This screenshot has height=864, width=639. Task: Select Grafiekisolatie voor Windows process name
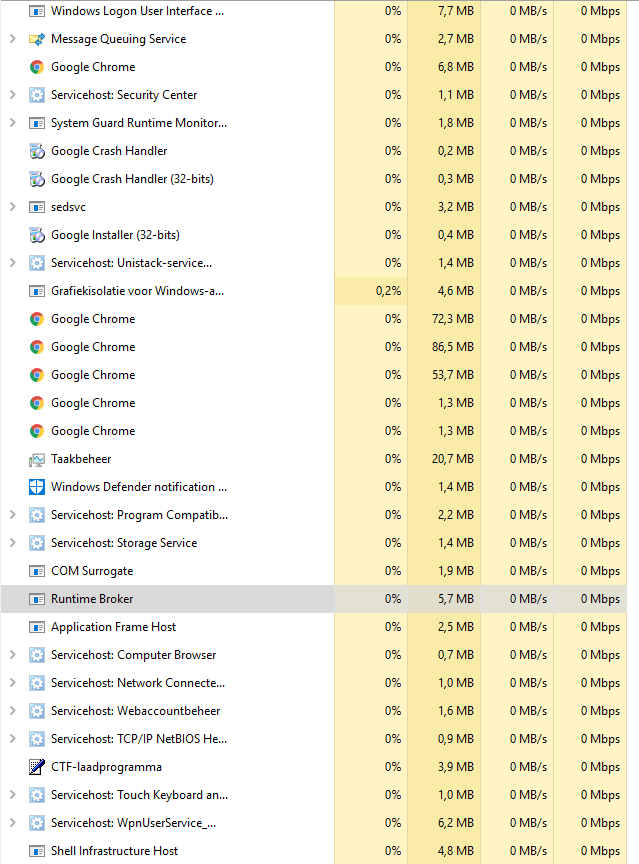(x=138, y=291)
